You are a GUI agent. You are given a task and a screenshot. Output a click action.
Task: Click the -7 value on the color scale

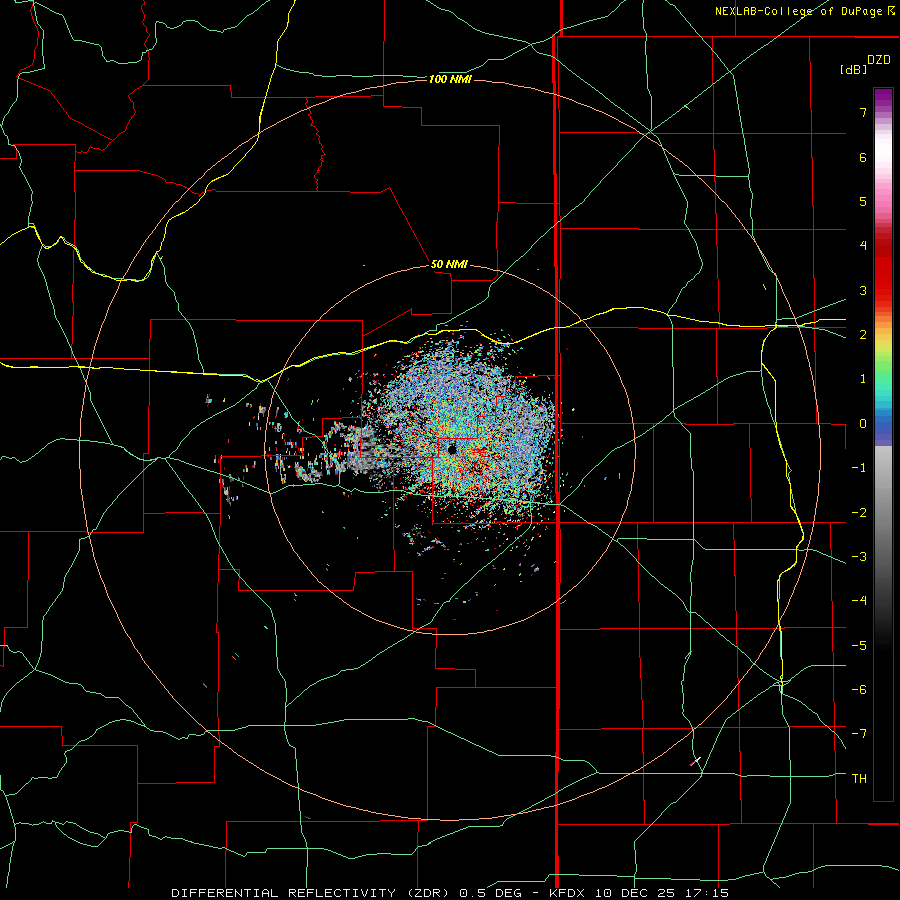pos(859,734)
